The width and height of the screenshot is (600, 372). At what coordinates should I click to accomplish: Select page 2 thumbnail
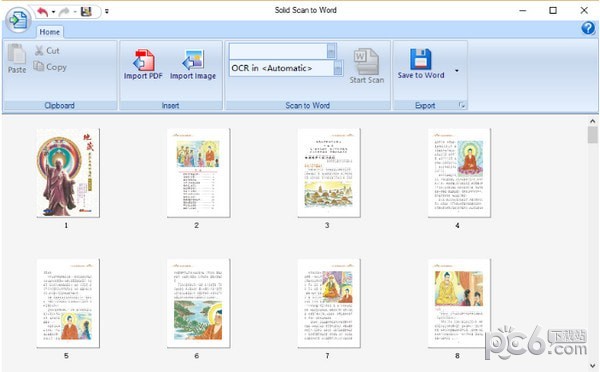pyautogui.click(x=198, y=173)
